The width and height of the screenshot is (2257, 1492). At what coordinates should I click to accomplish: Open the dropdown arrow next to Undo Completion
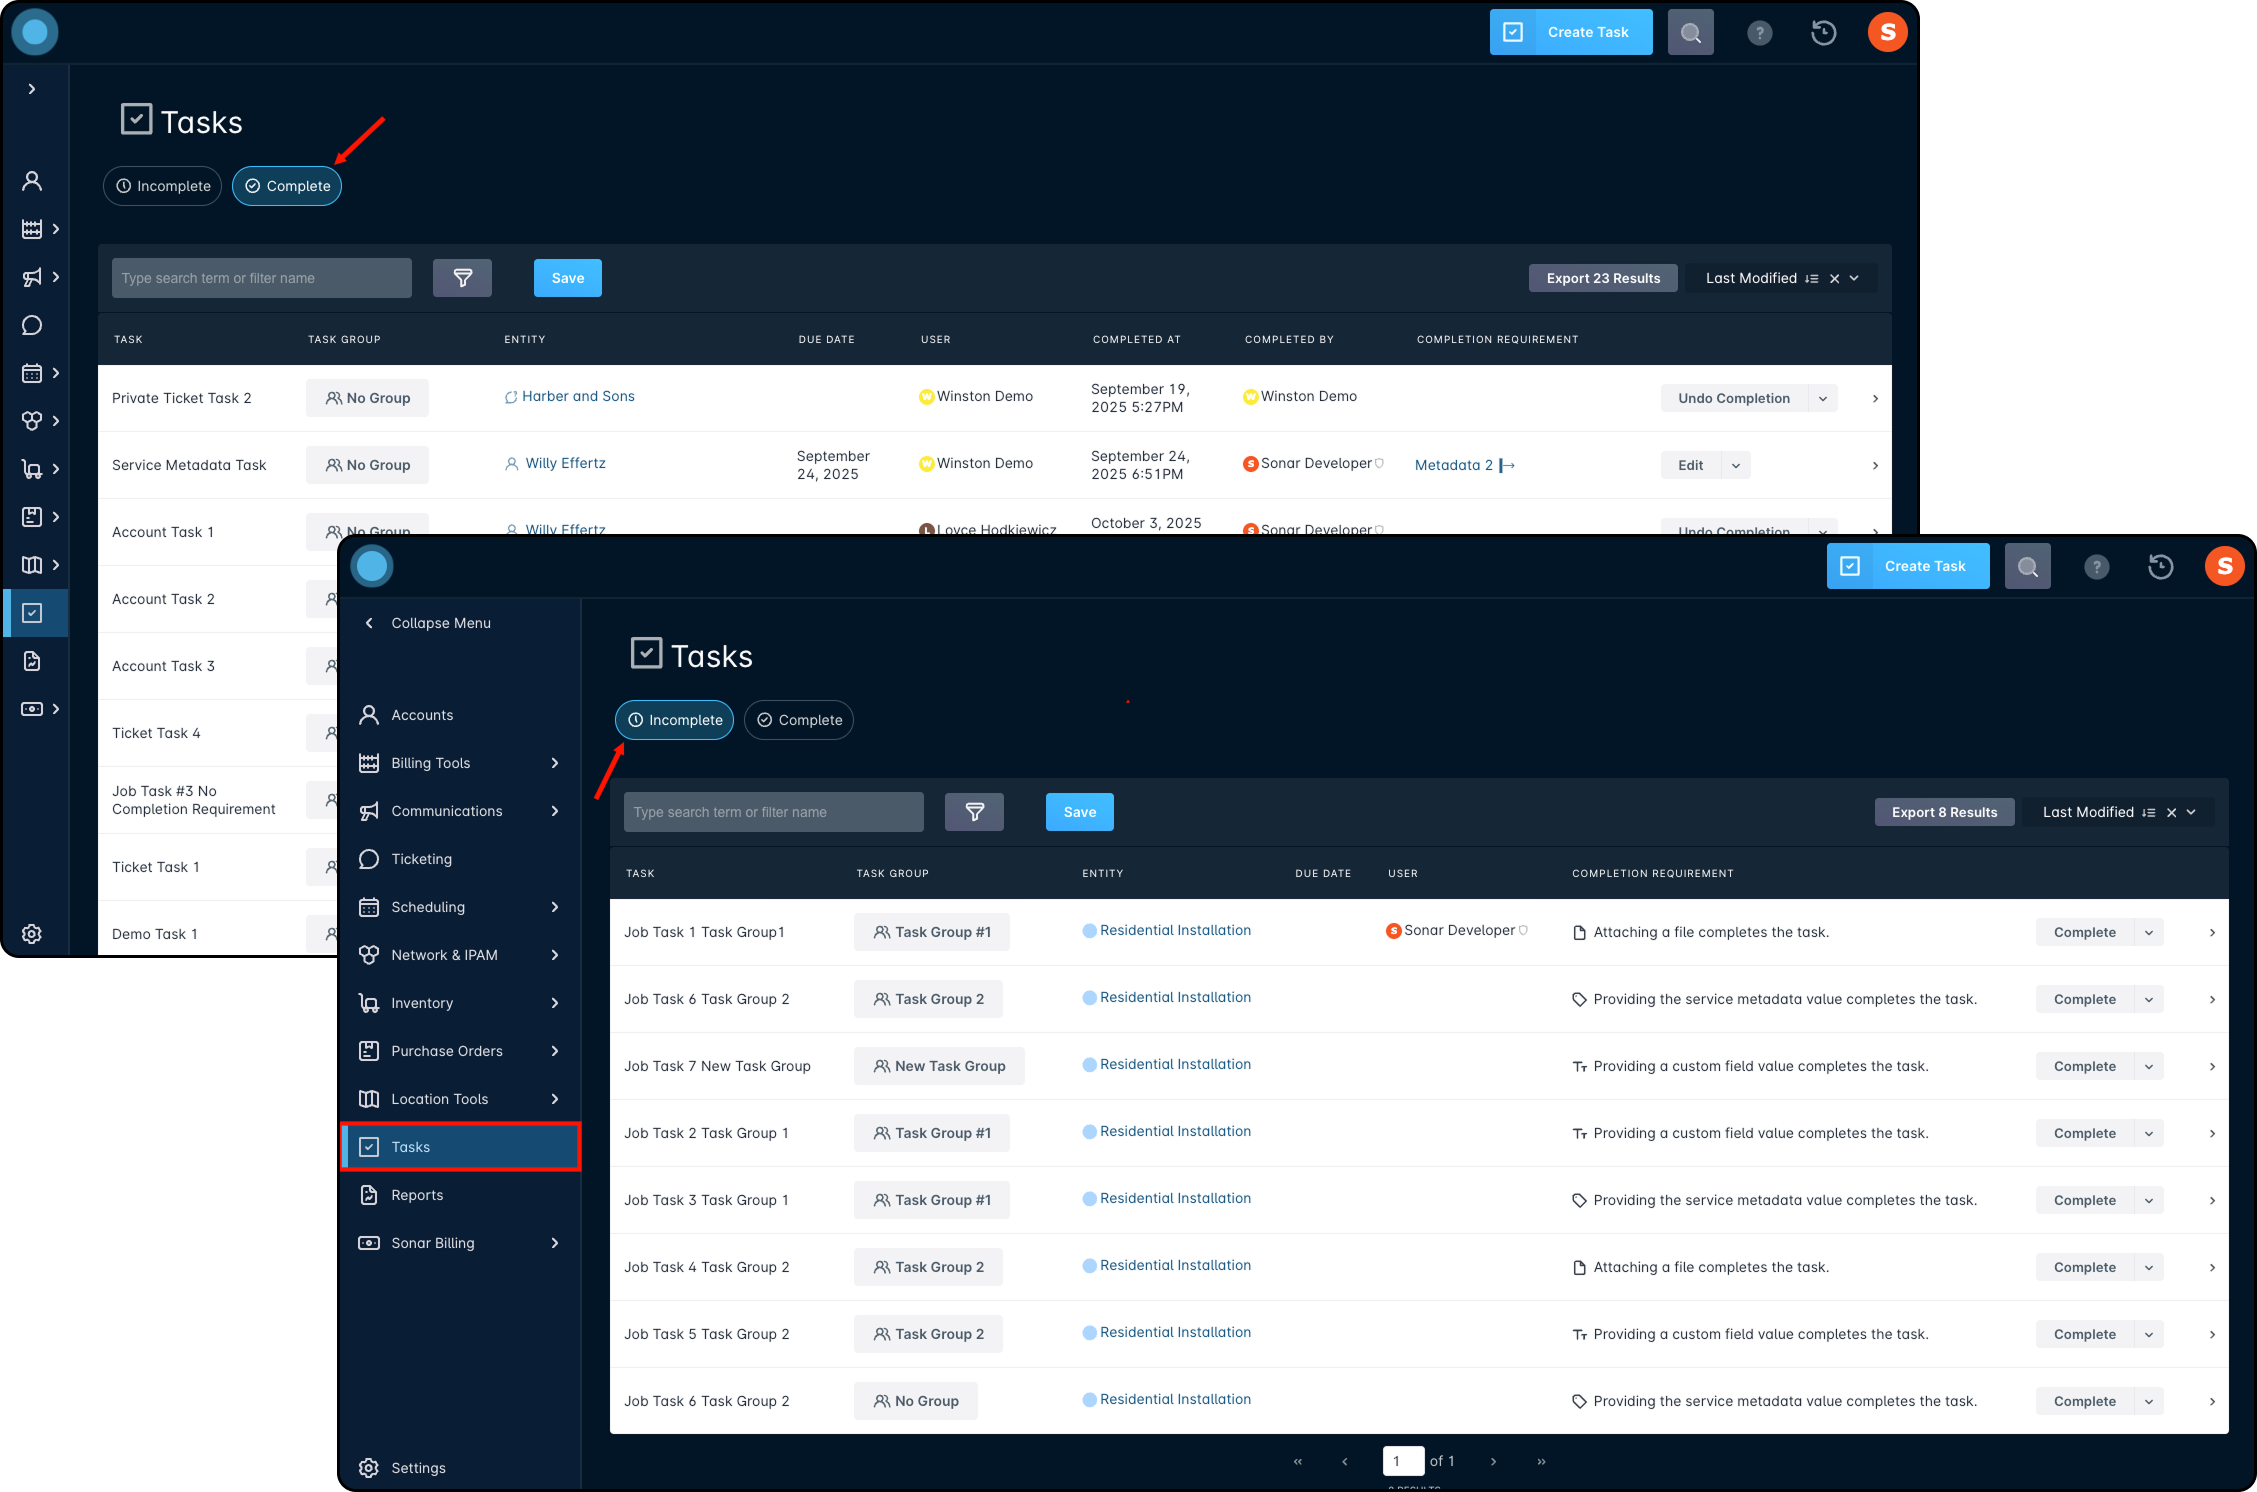1822,398
